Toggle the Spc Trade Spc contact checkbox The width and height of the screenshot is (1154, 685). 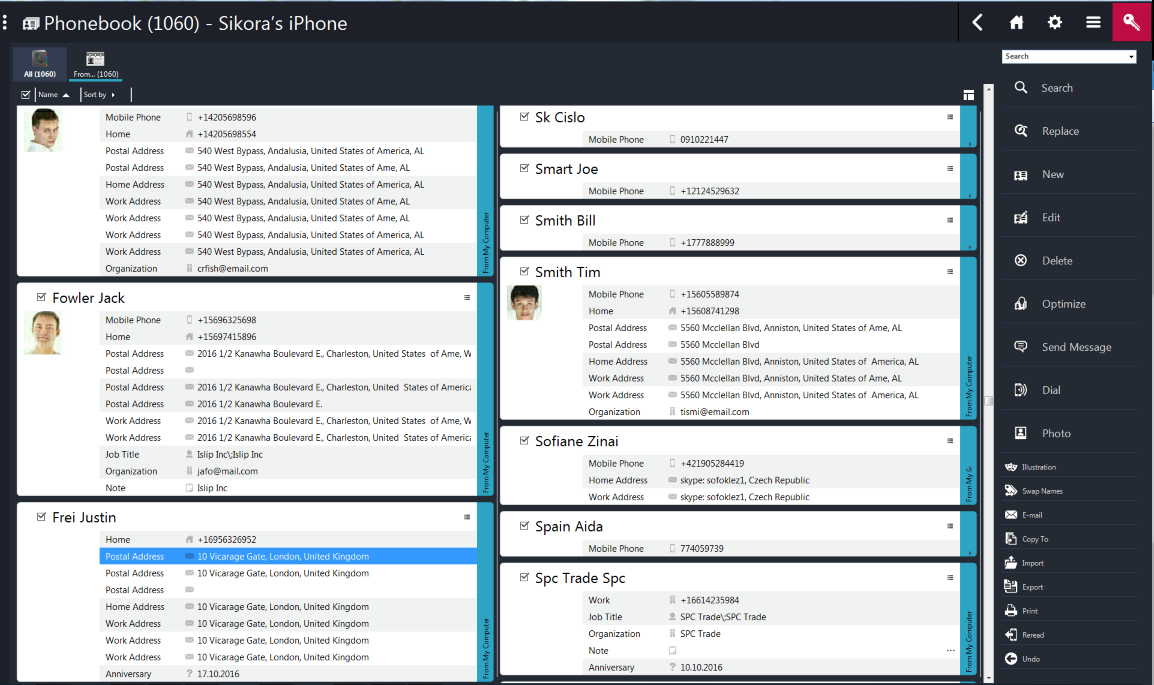pyautogui.click(x=524, y=578)
